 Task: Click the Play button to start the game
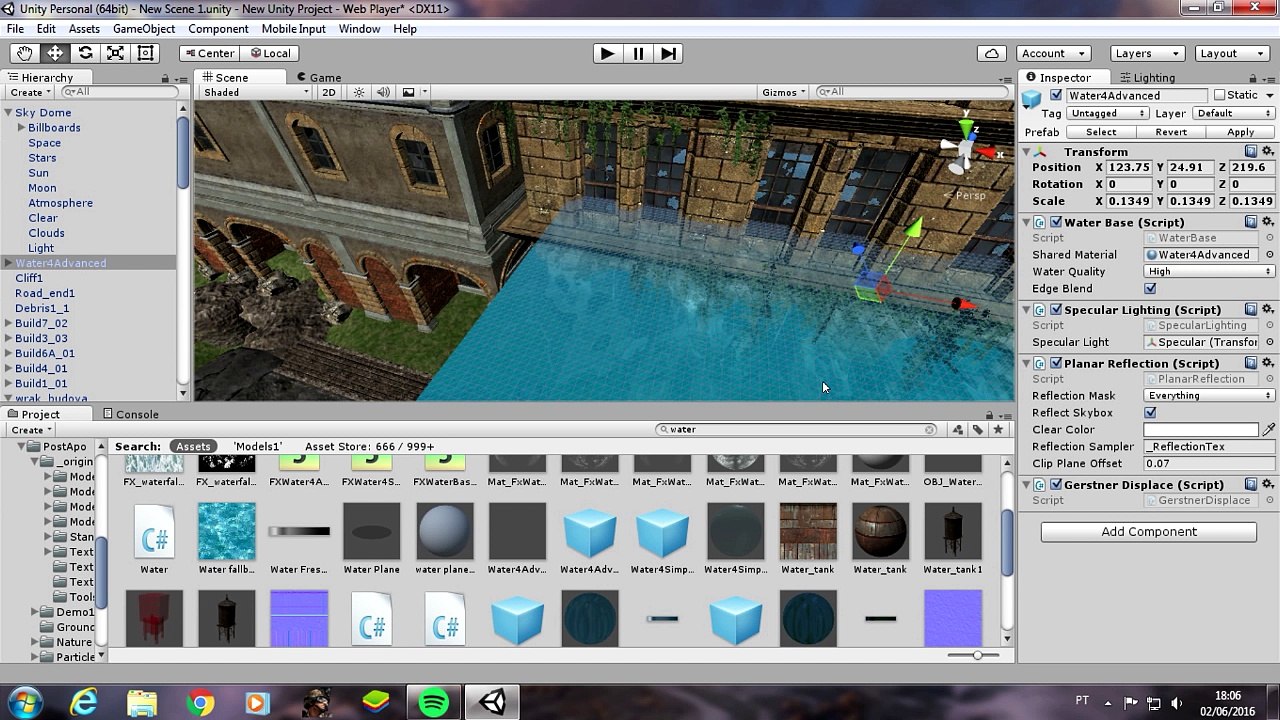pos(607,53)
